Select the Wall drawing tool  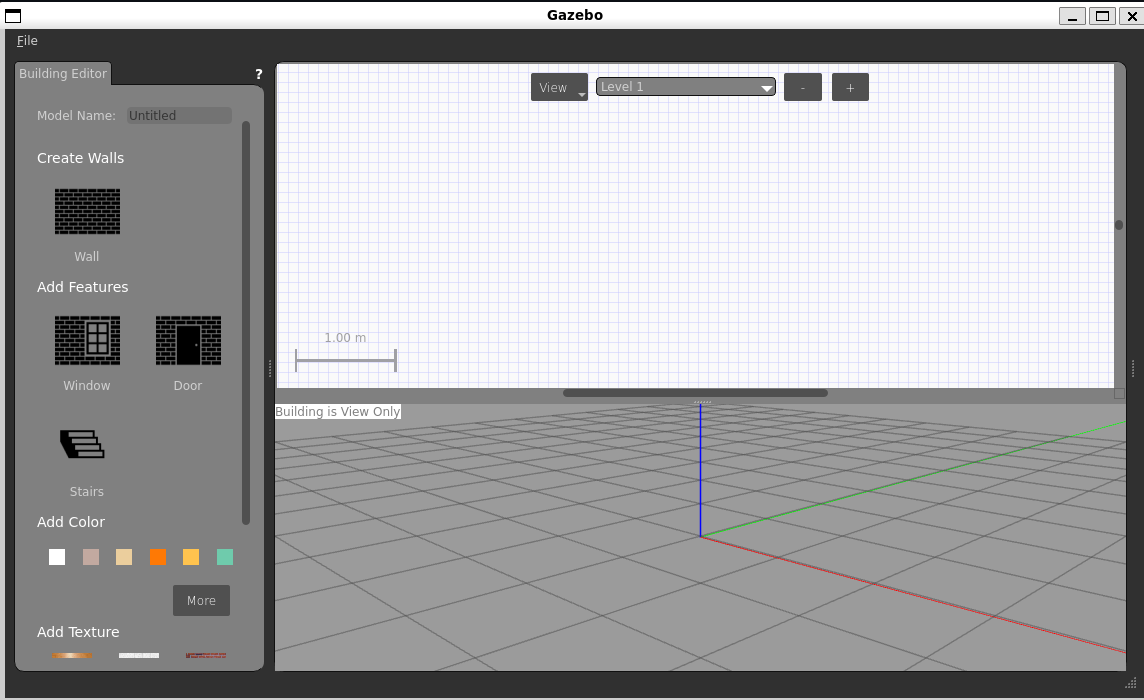coord(87,211)
